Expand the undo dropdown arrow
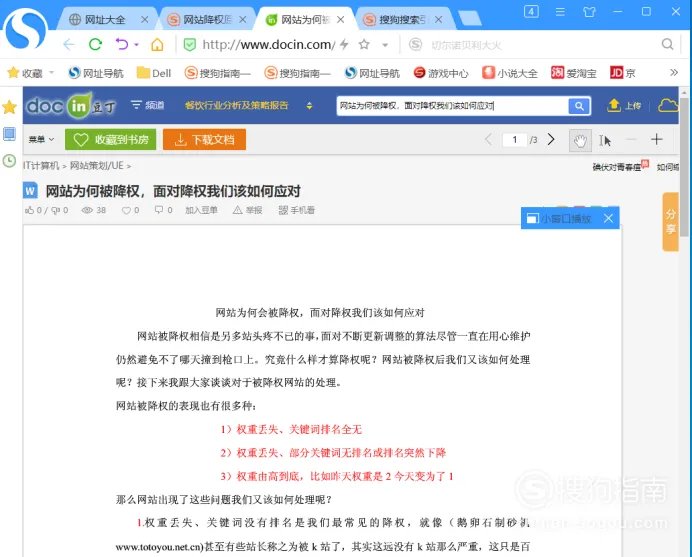This screenshot has width=692, height=557. point(136,45)
